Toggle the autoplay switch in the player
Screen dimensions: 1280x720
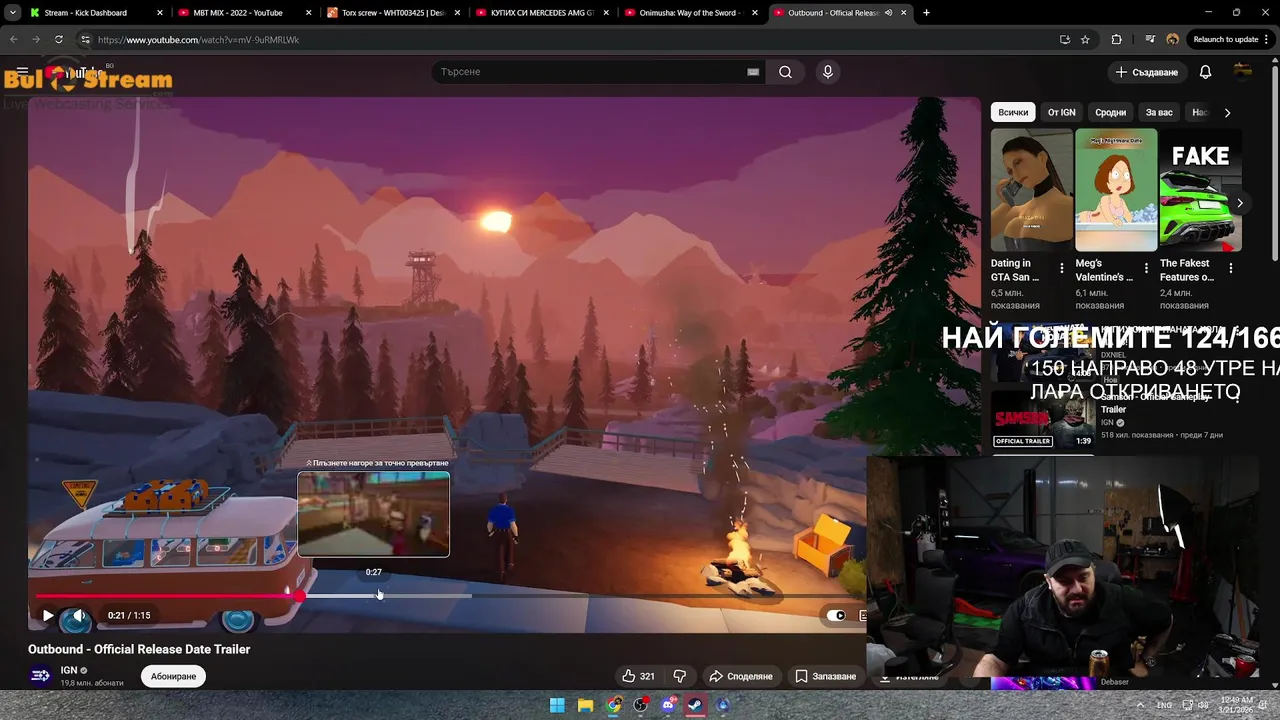(x=836, y=616)
